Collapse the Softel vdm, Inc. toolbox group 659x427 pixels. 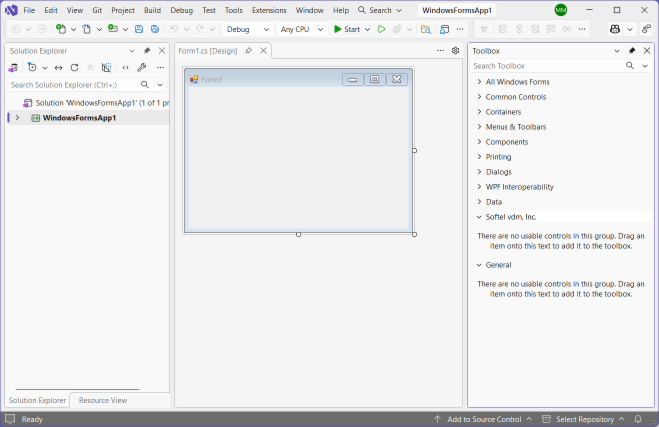pos(479,217)
